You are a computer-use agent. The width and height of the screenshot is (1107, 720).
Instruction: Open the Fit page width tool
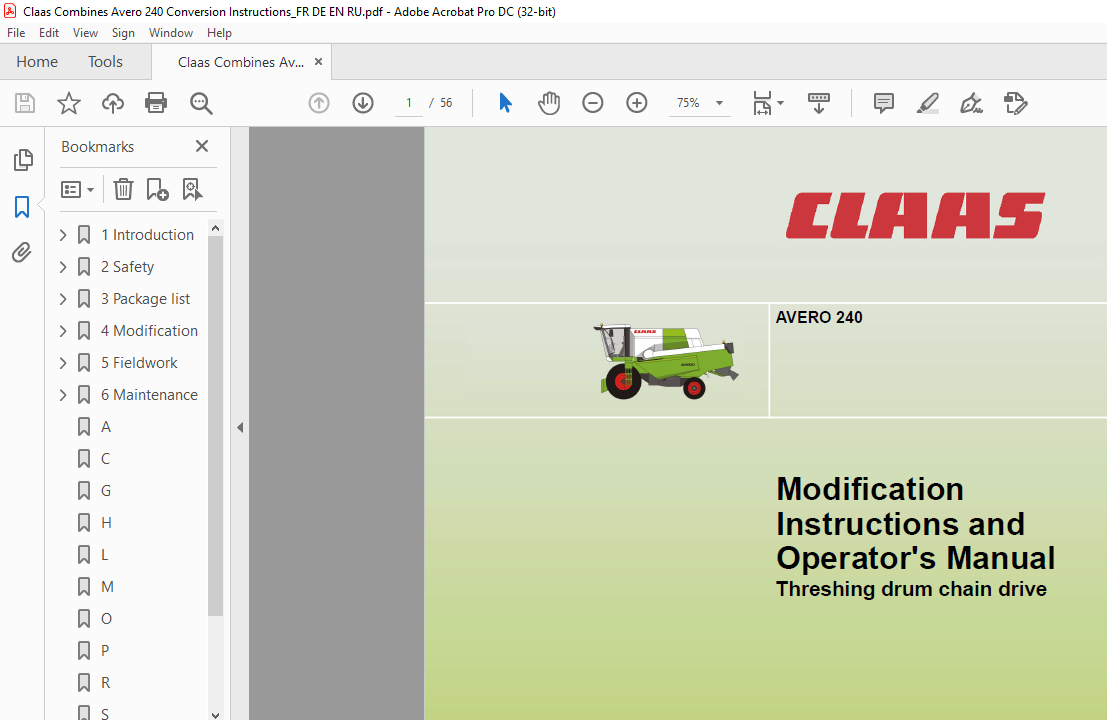762,103
